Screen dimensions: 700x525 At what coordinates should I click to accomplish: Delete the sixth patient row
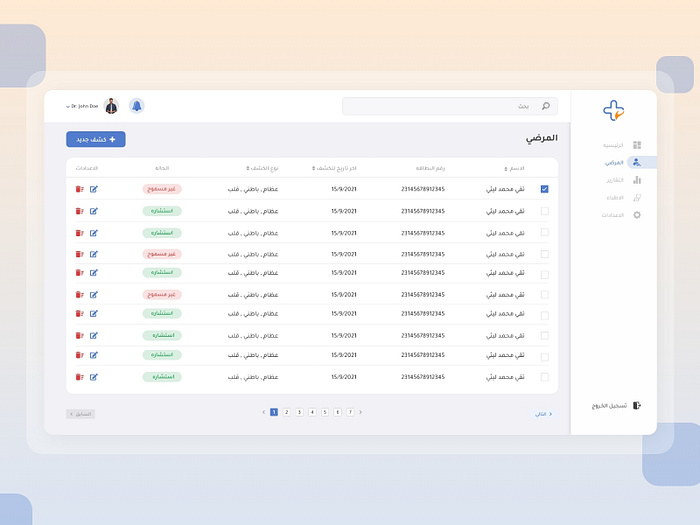[79, 295]
